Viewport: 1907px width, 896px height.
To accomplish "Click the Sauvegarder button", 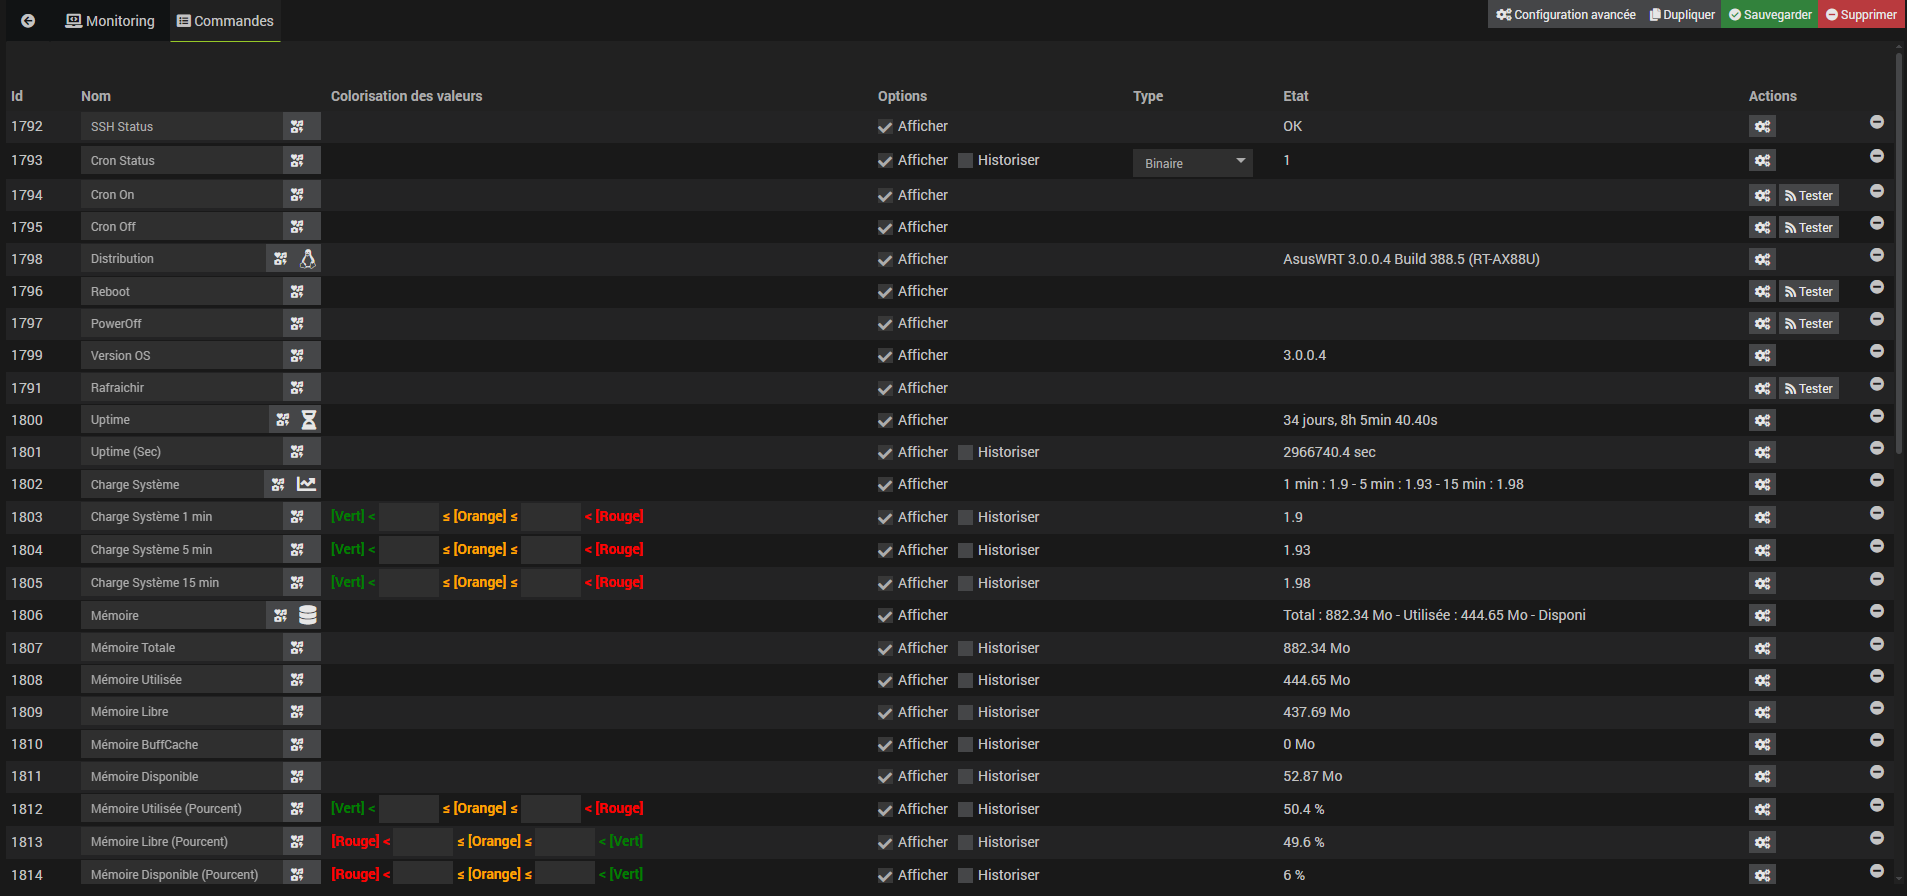I will click(1769, 15).
